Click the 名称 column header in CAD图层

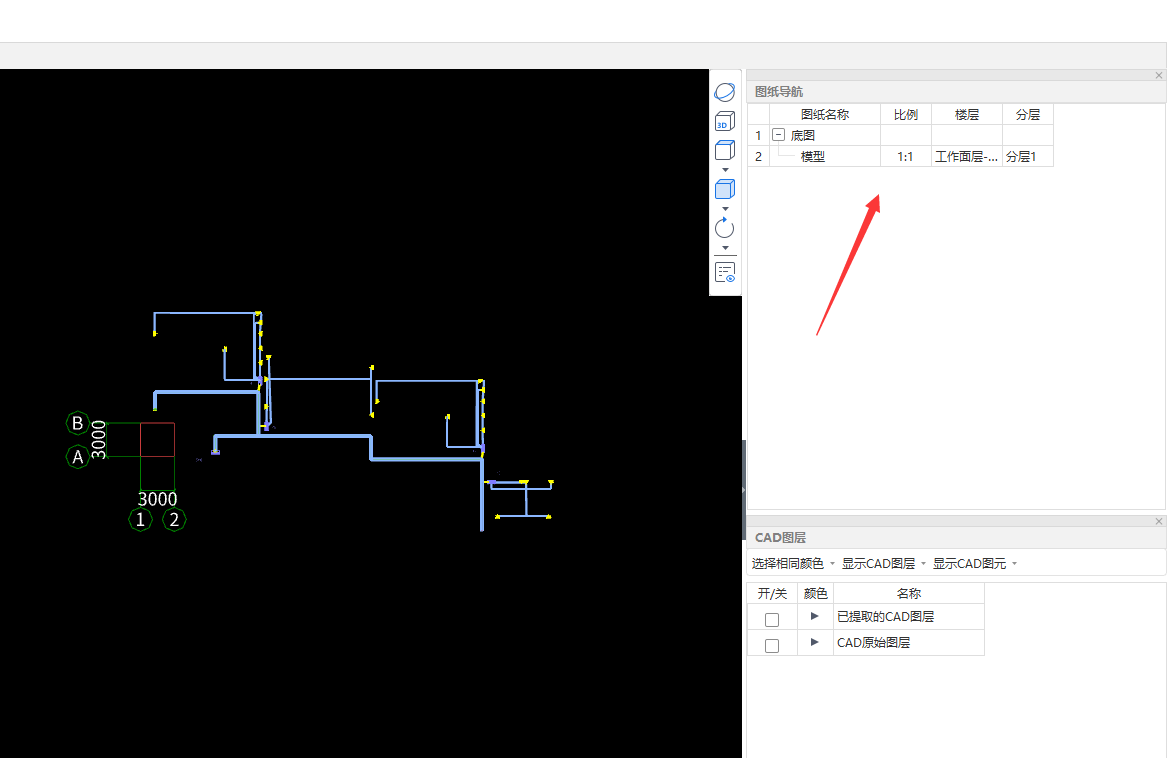point(909,593)
